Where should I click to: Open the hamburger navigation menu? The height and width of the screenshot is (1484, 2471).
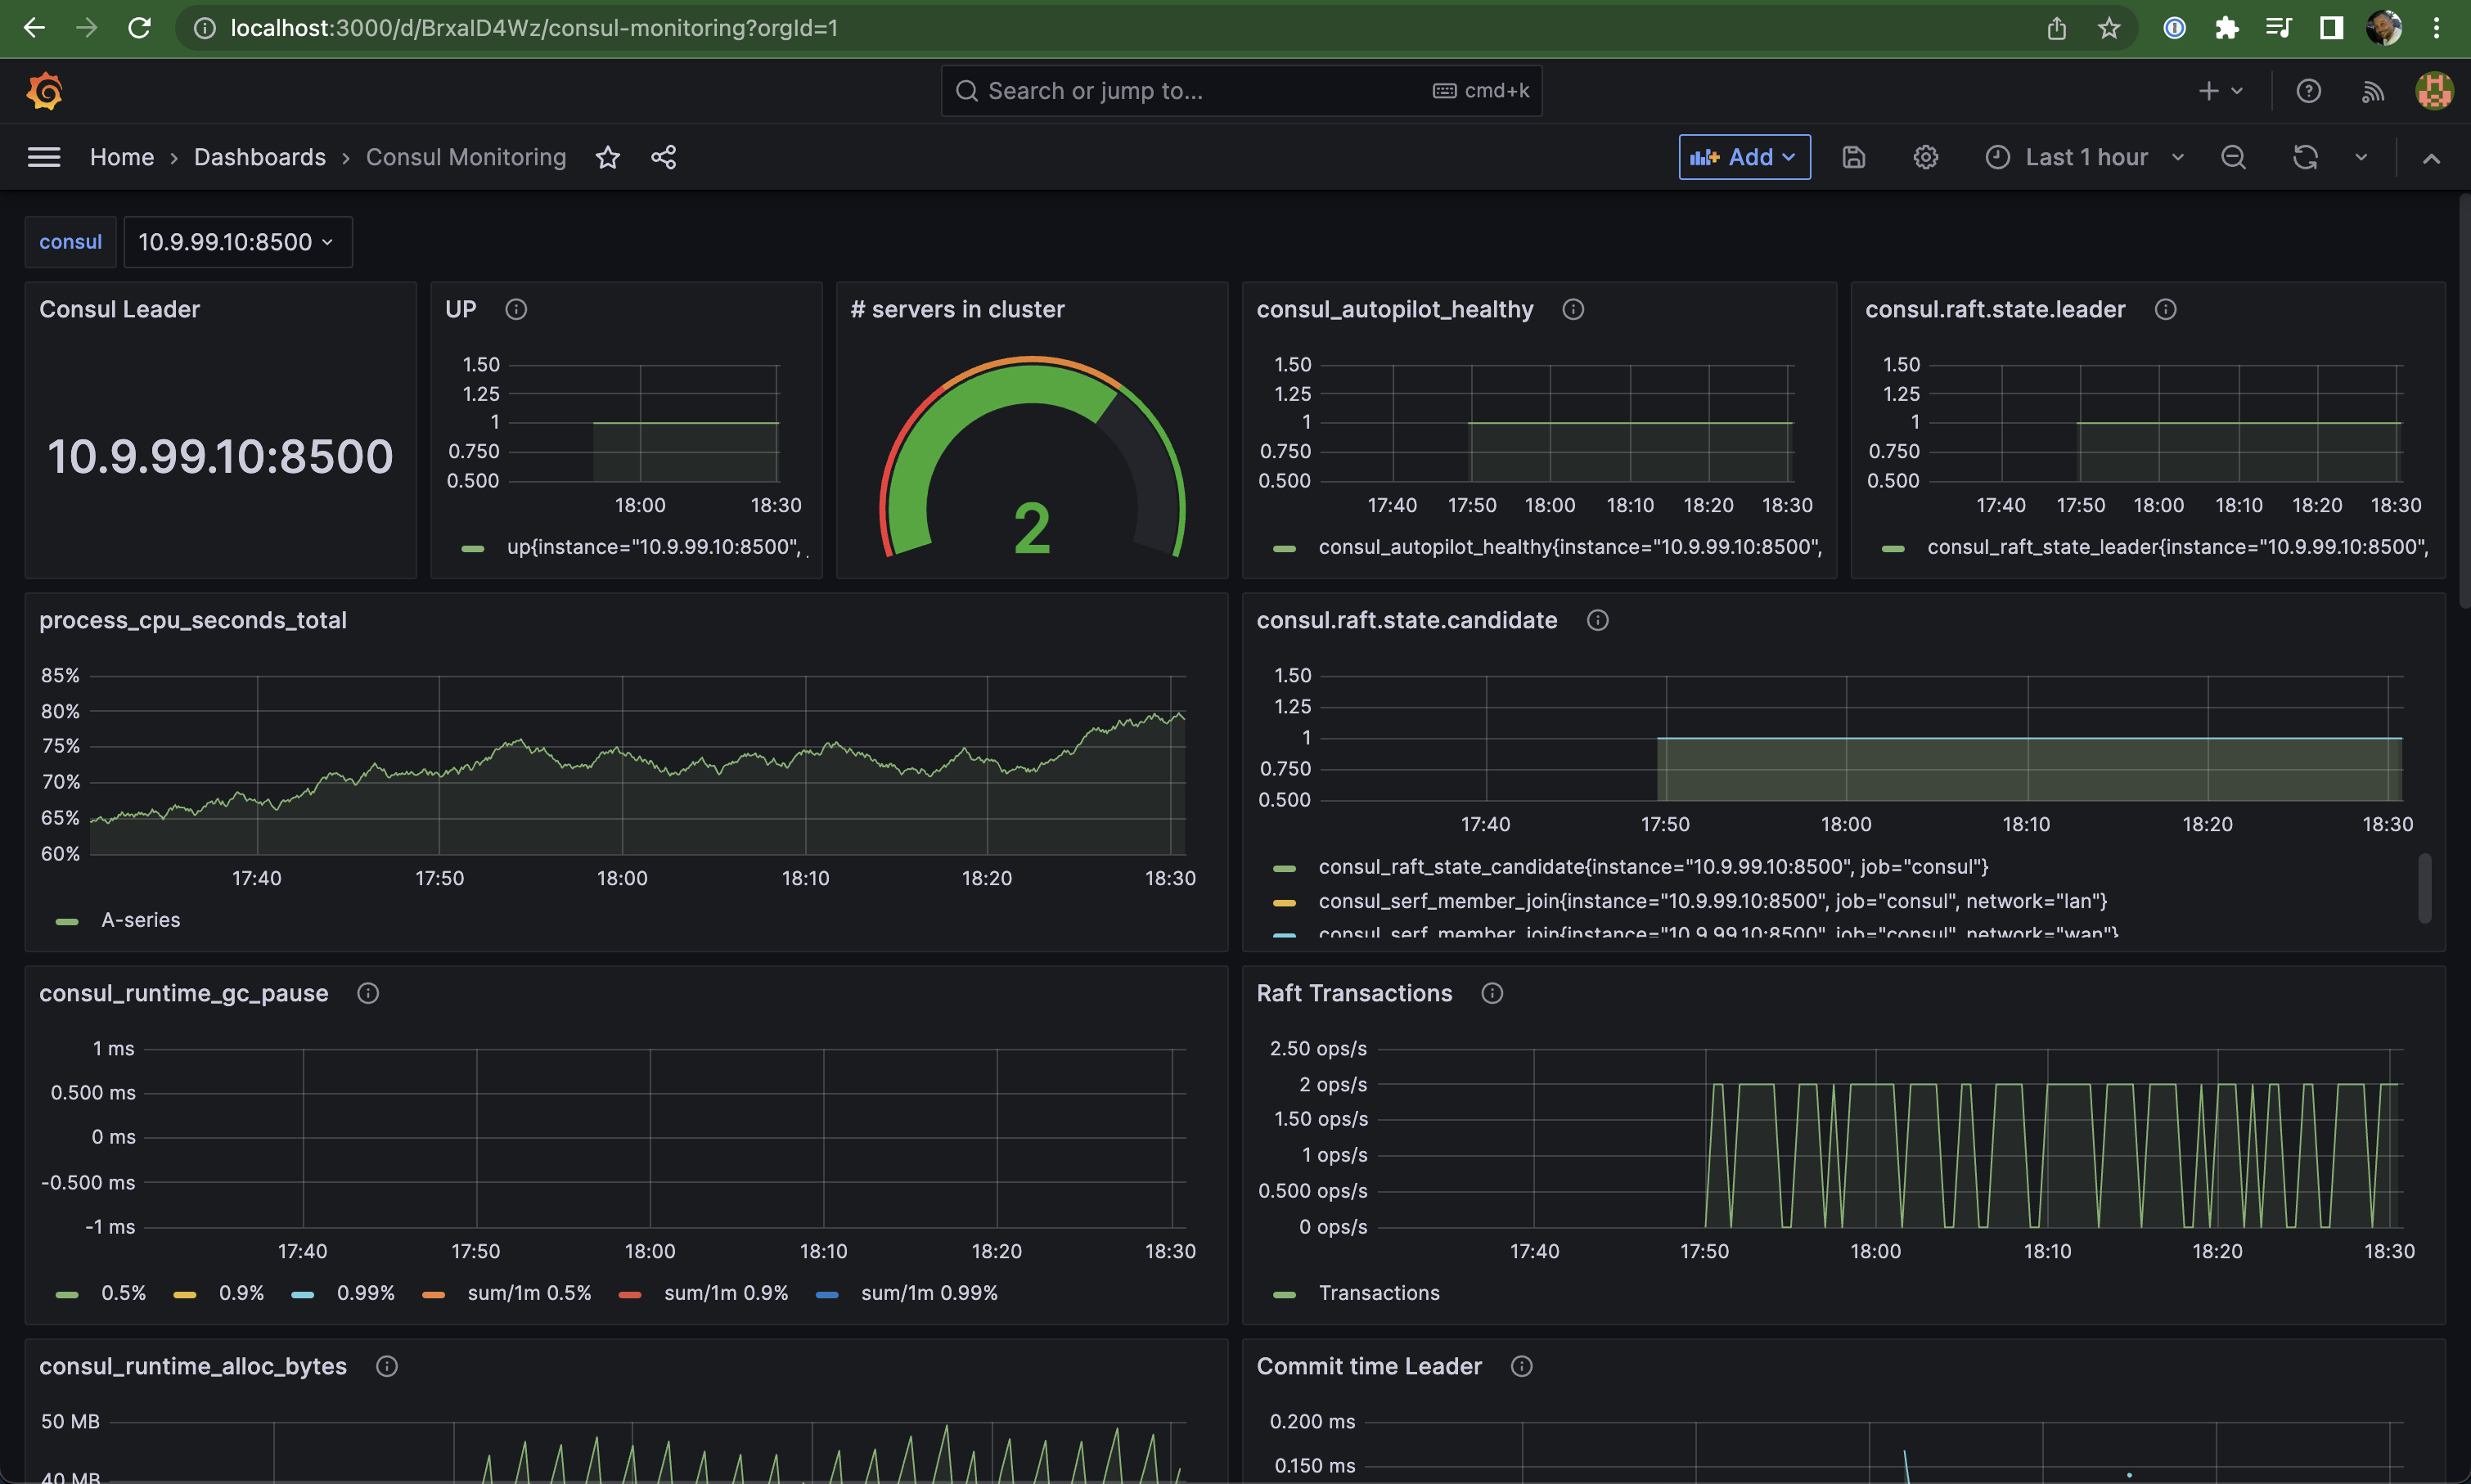point(44,157)
